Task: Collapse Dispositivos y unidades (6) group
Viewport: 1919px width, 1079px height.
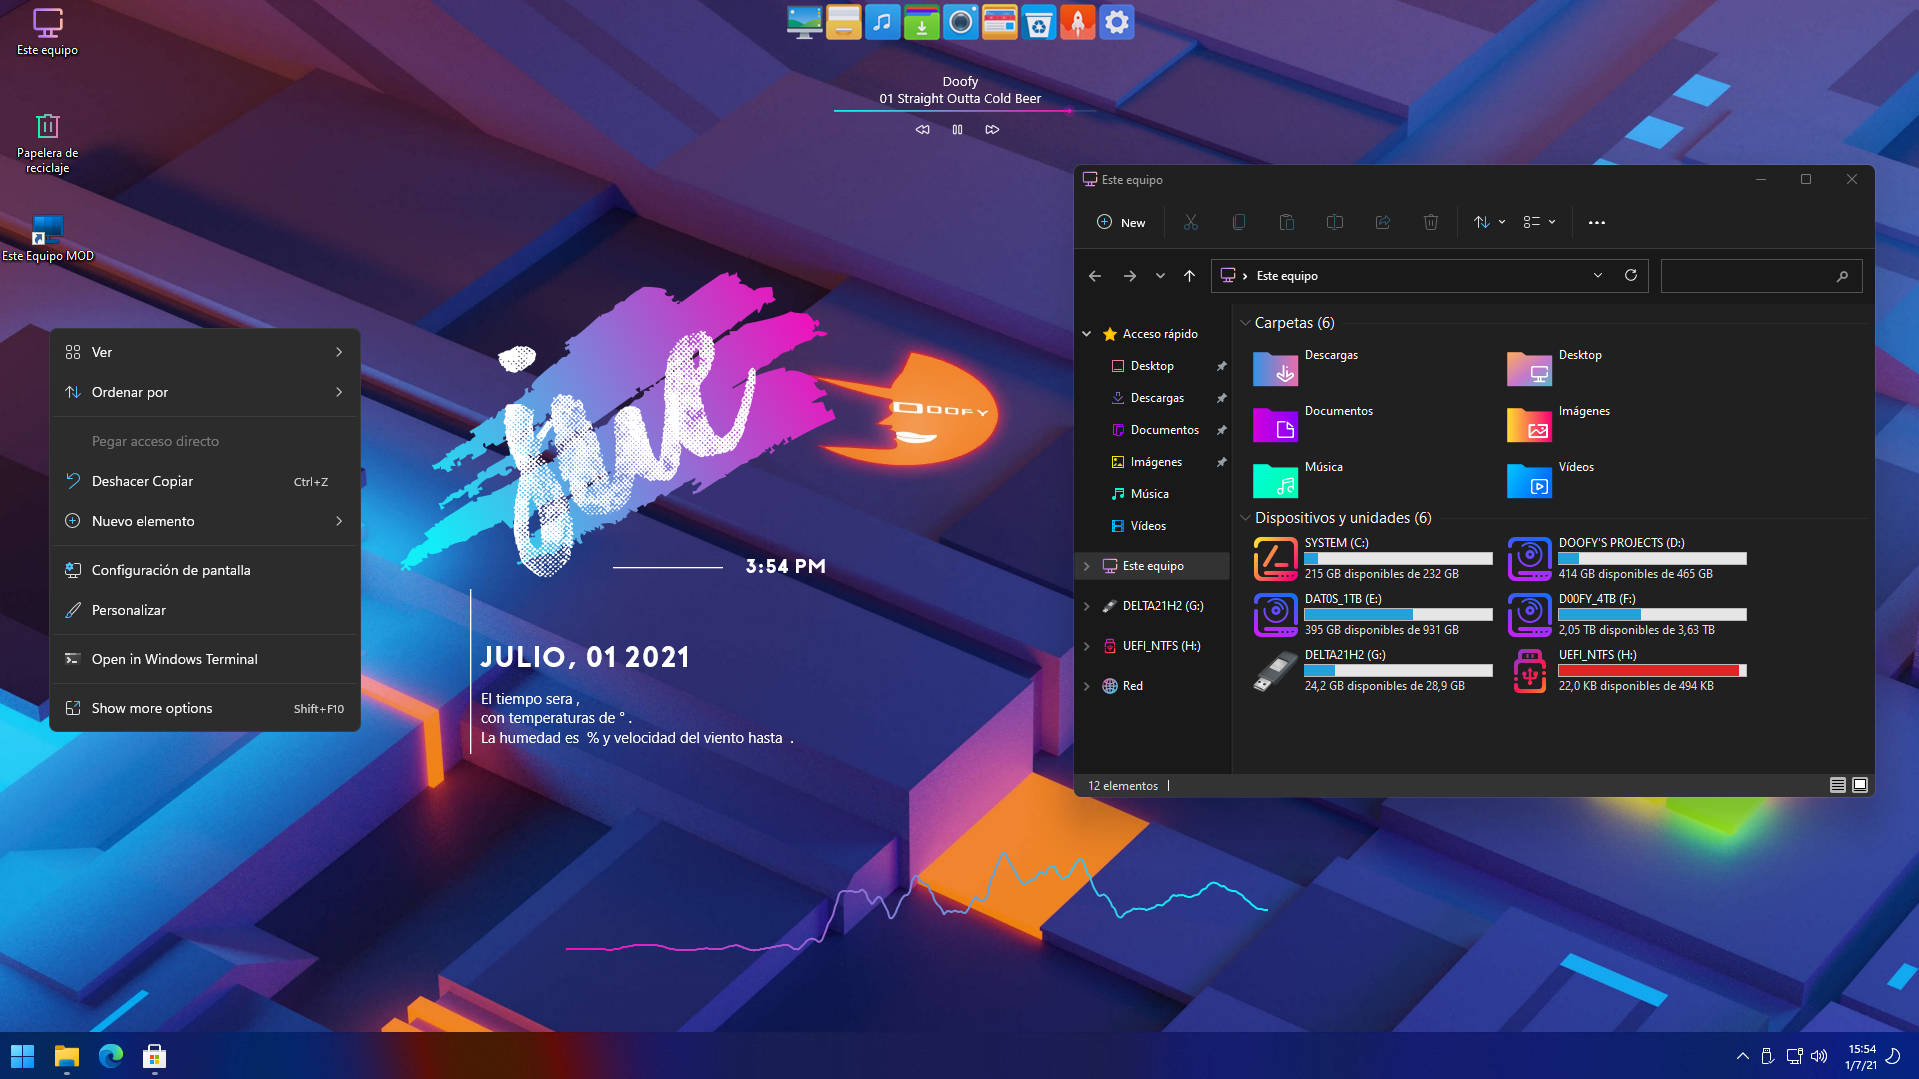Action: 1245,518
